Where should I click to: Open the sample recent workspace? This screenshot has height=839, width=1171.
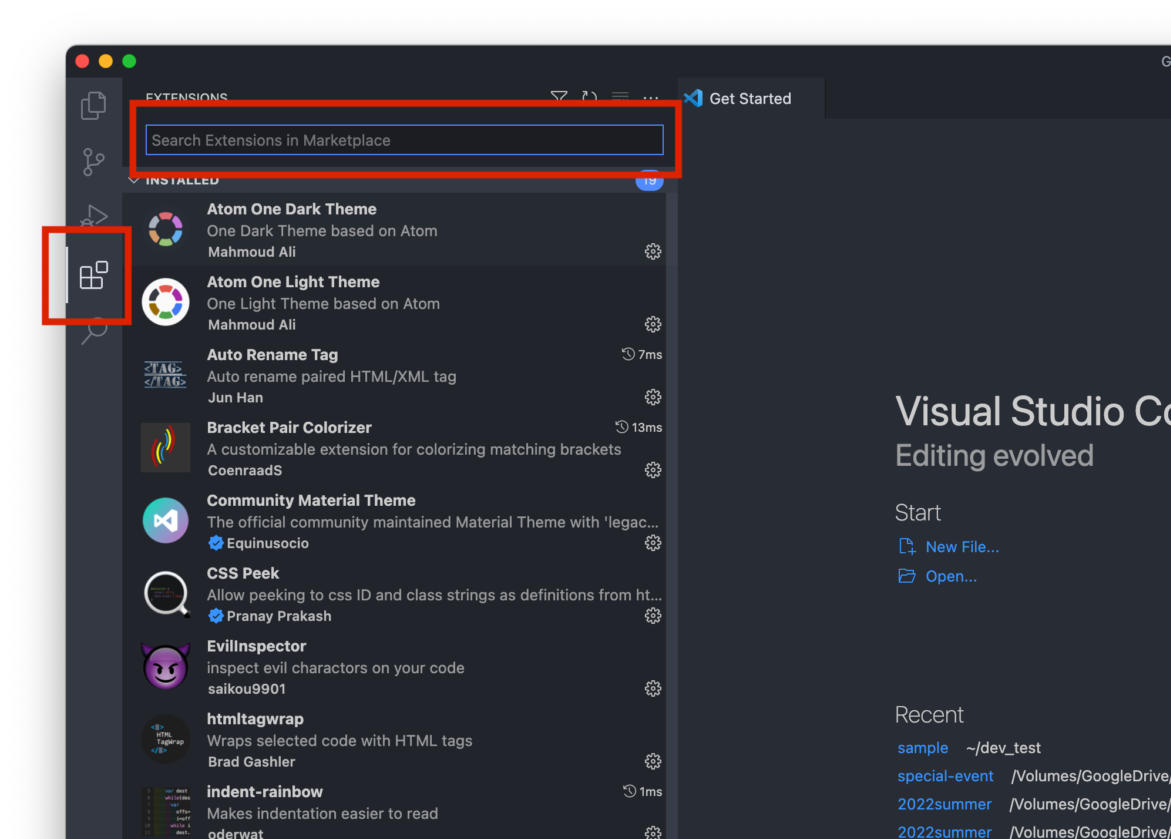point(922,747)
